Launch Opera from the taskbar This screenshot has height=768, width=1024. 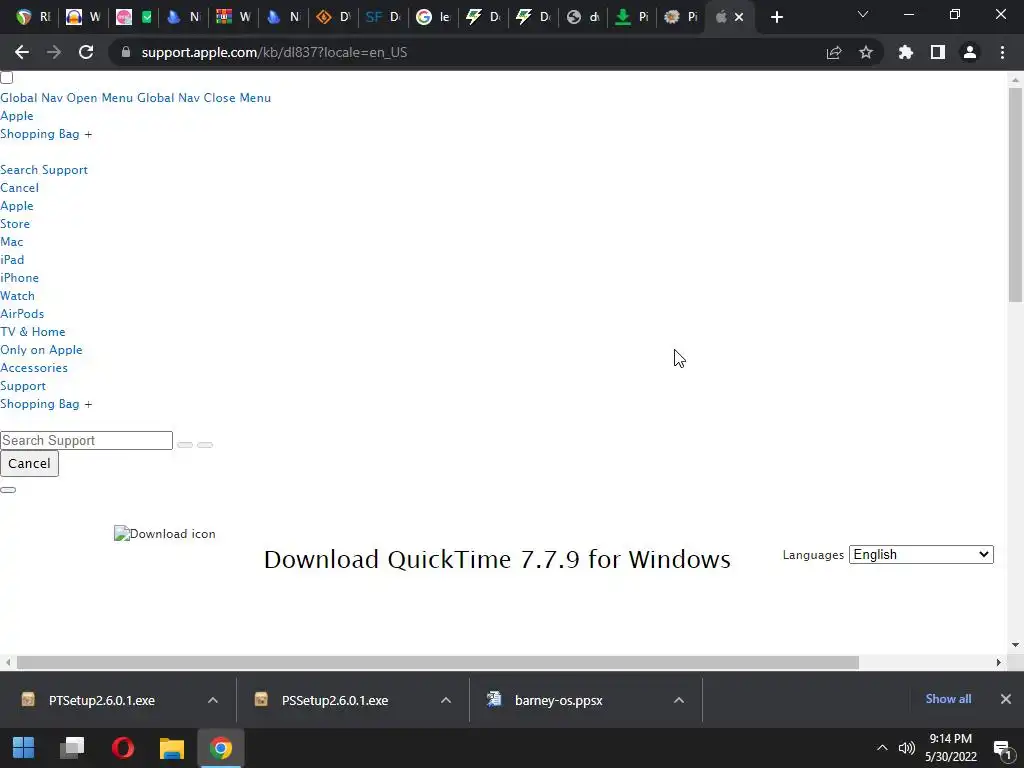click(122, 748)
